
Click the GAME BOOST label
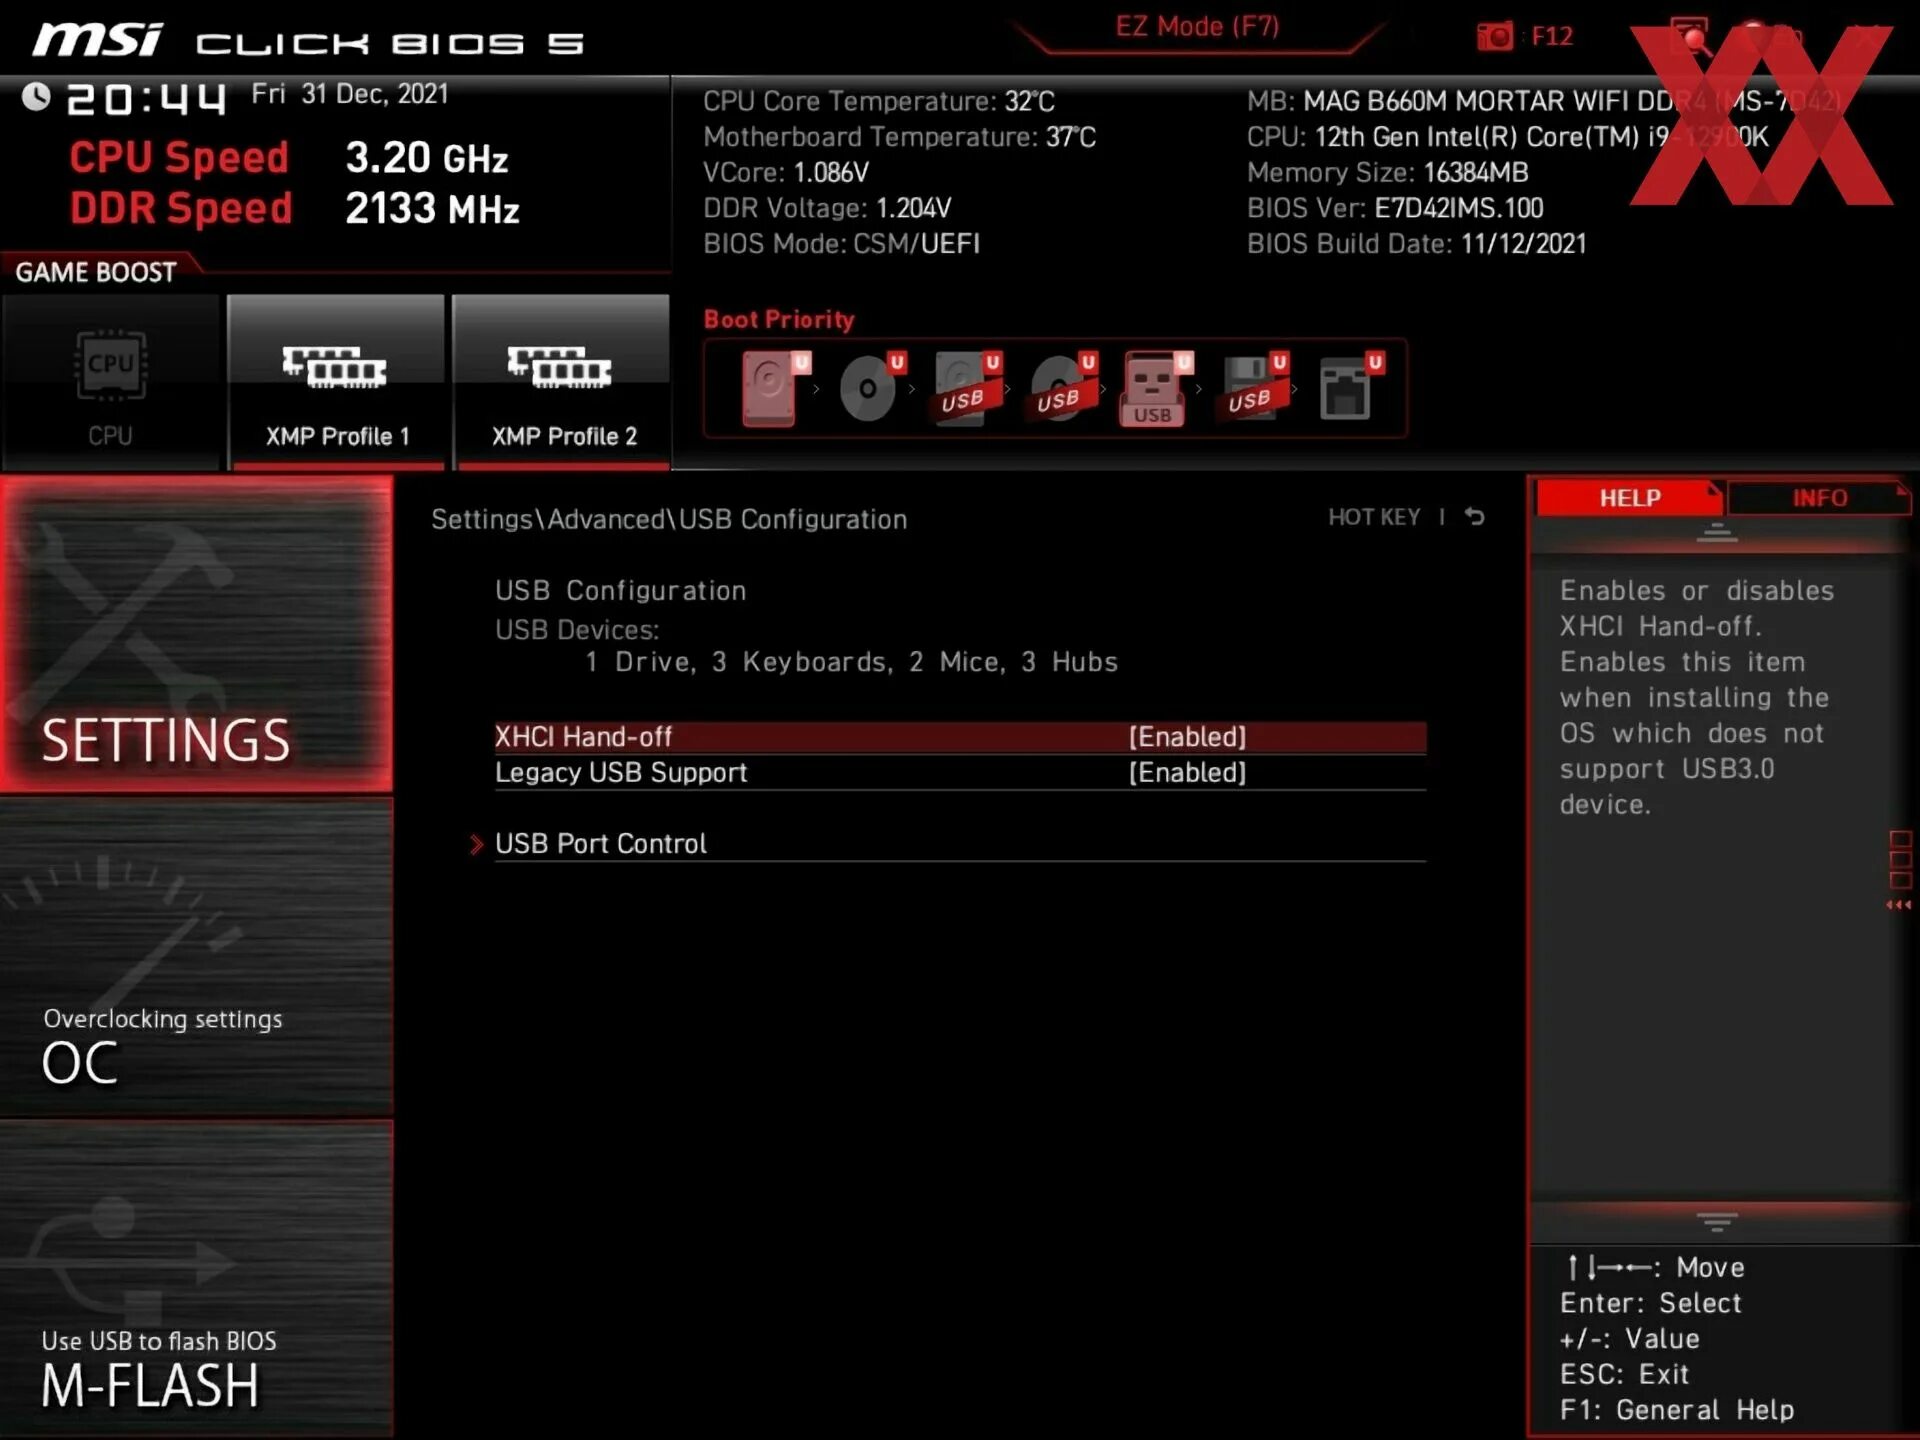coord(96,272)
